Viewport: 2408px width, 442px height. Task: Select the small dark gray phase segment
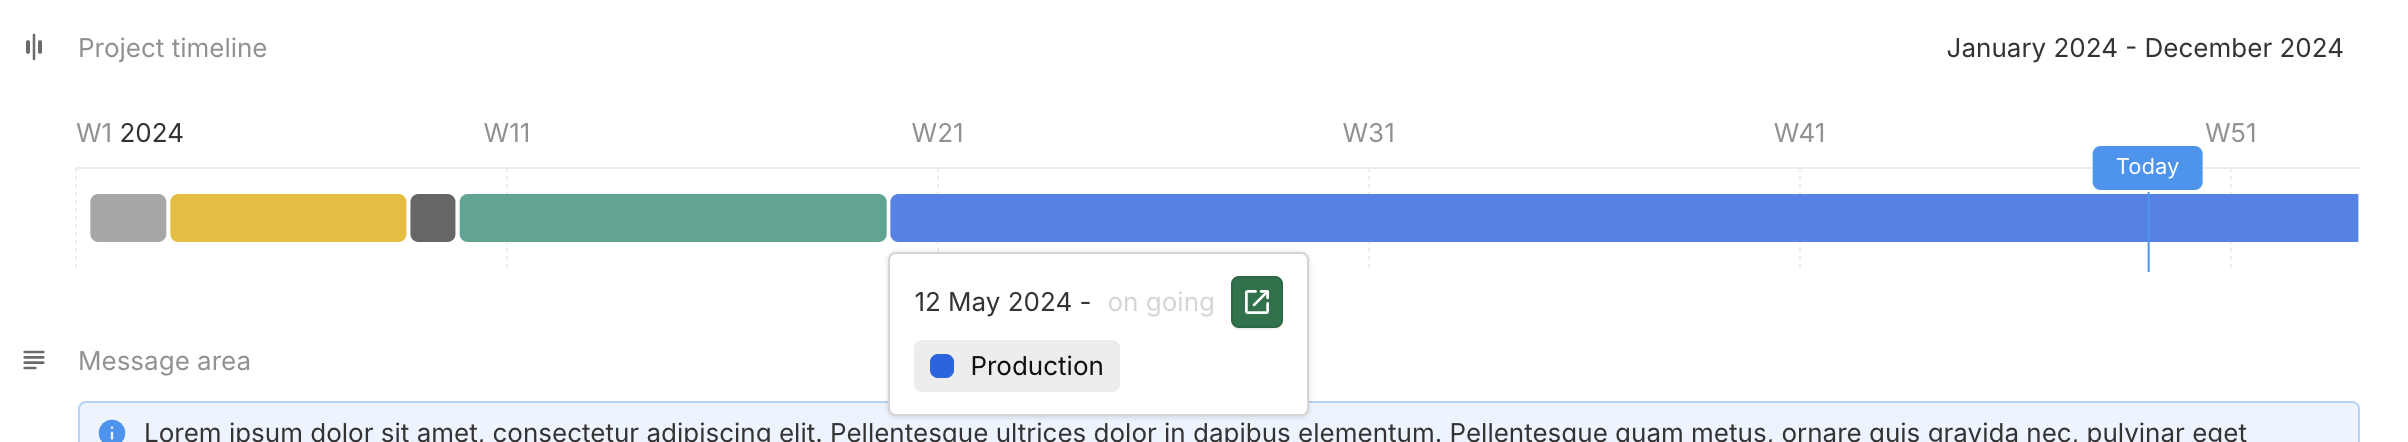[x=433, y=218]
